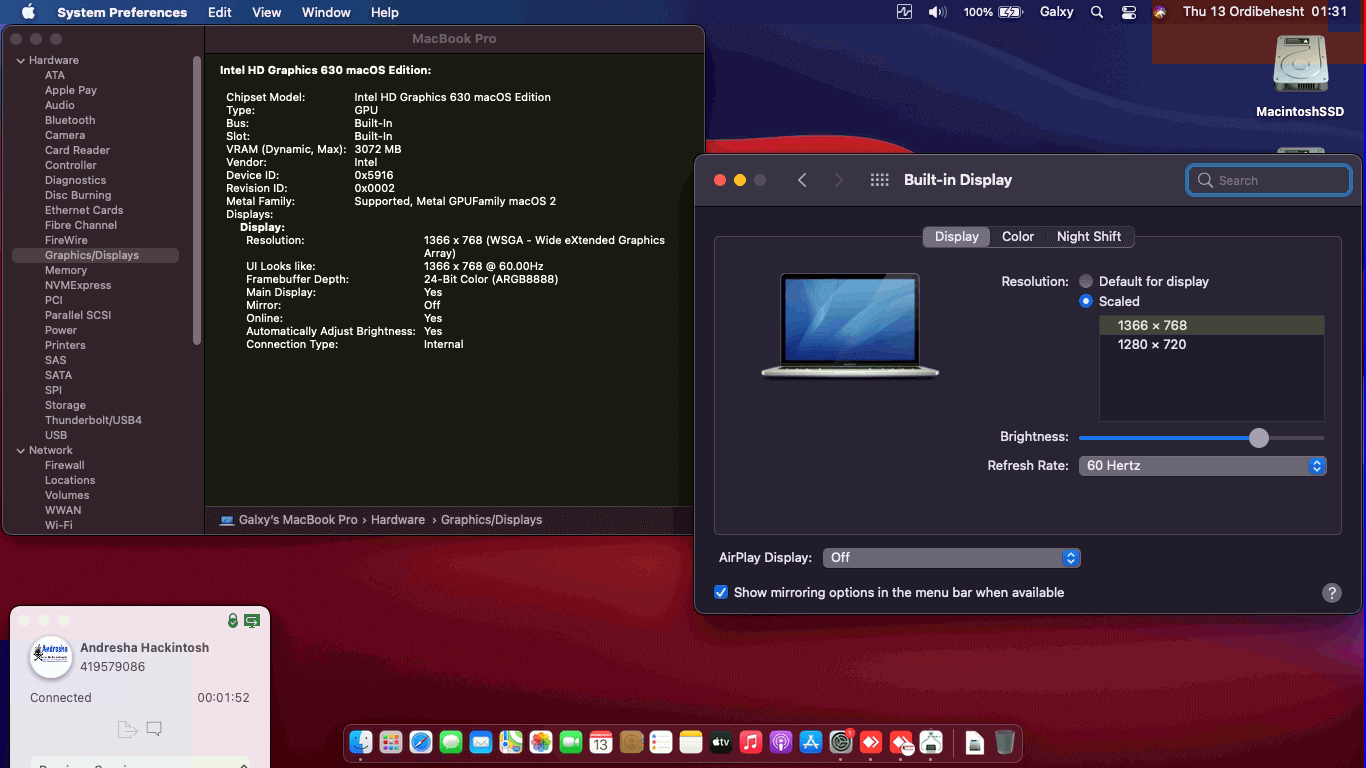The width and height of the screenshot is (1366, 768).
Task: Click System Information sidebar scrollbar
Action: 197,200
